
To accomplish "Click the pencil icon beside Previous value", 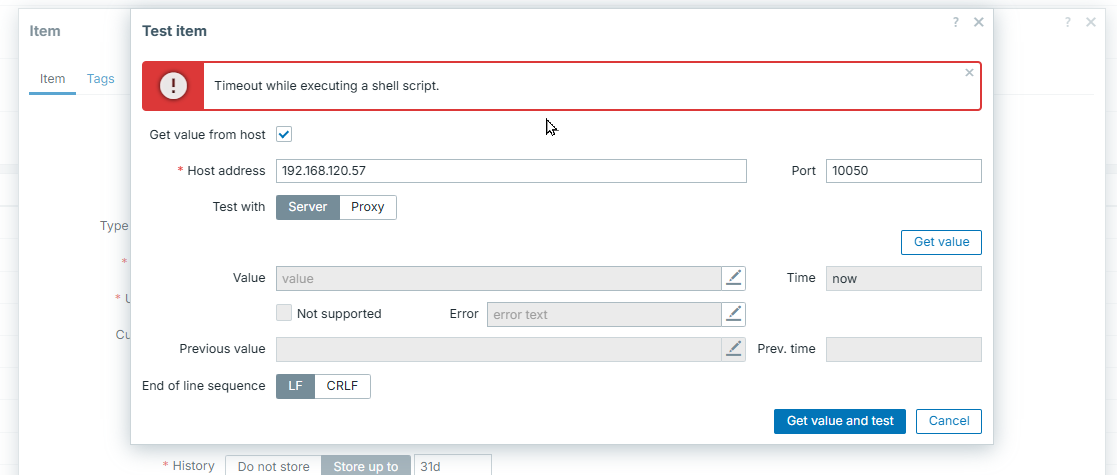I will [734, 349].
